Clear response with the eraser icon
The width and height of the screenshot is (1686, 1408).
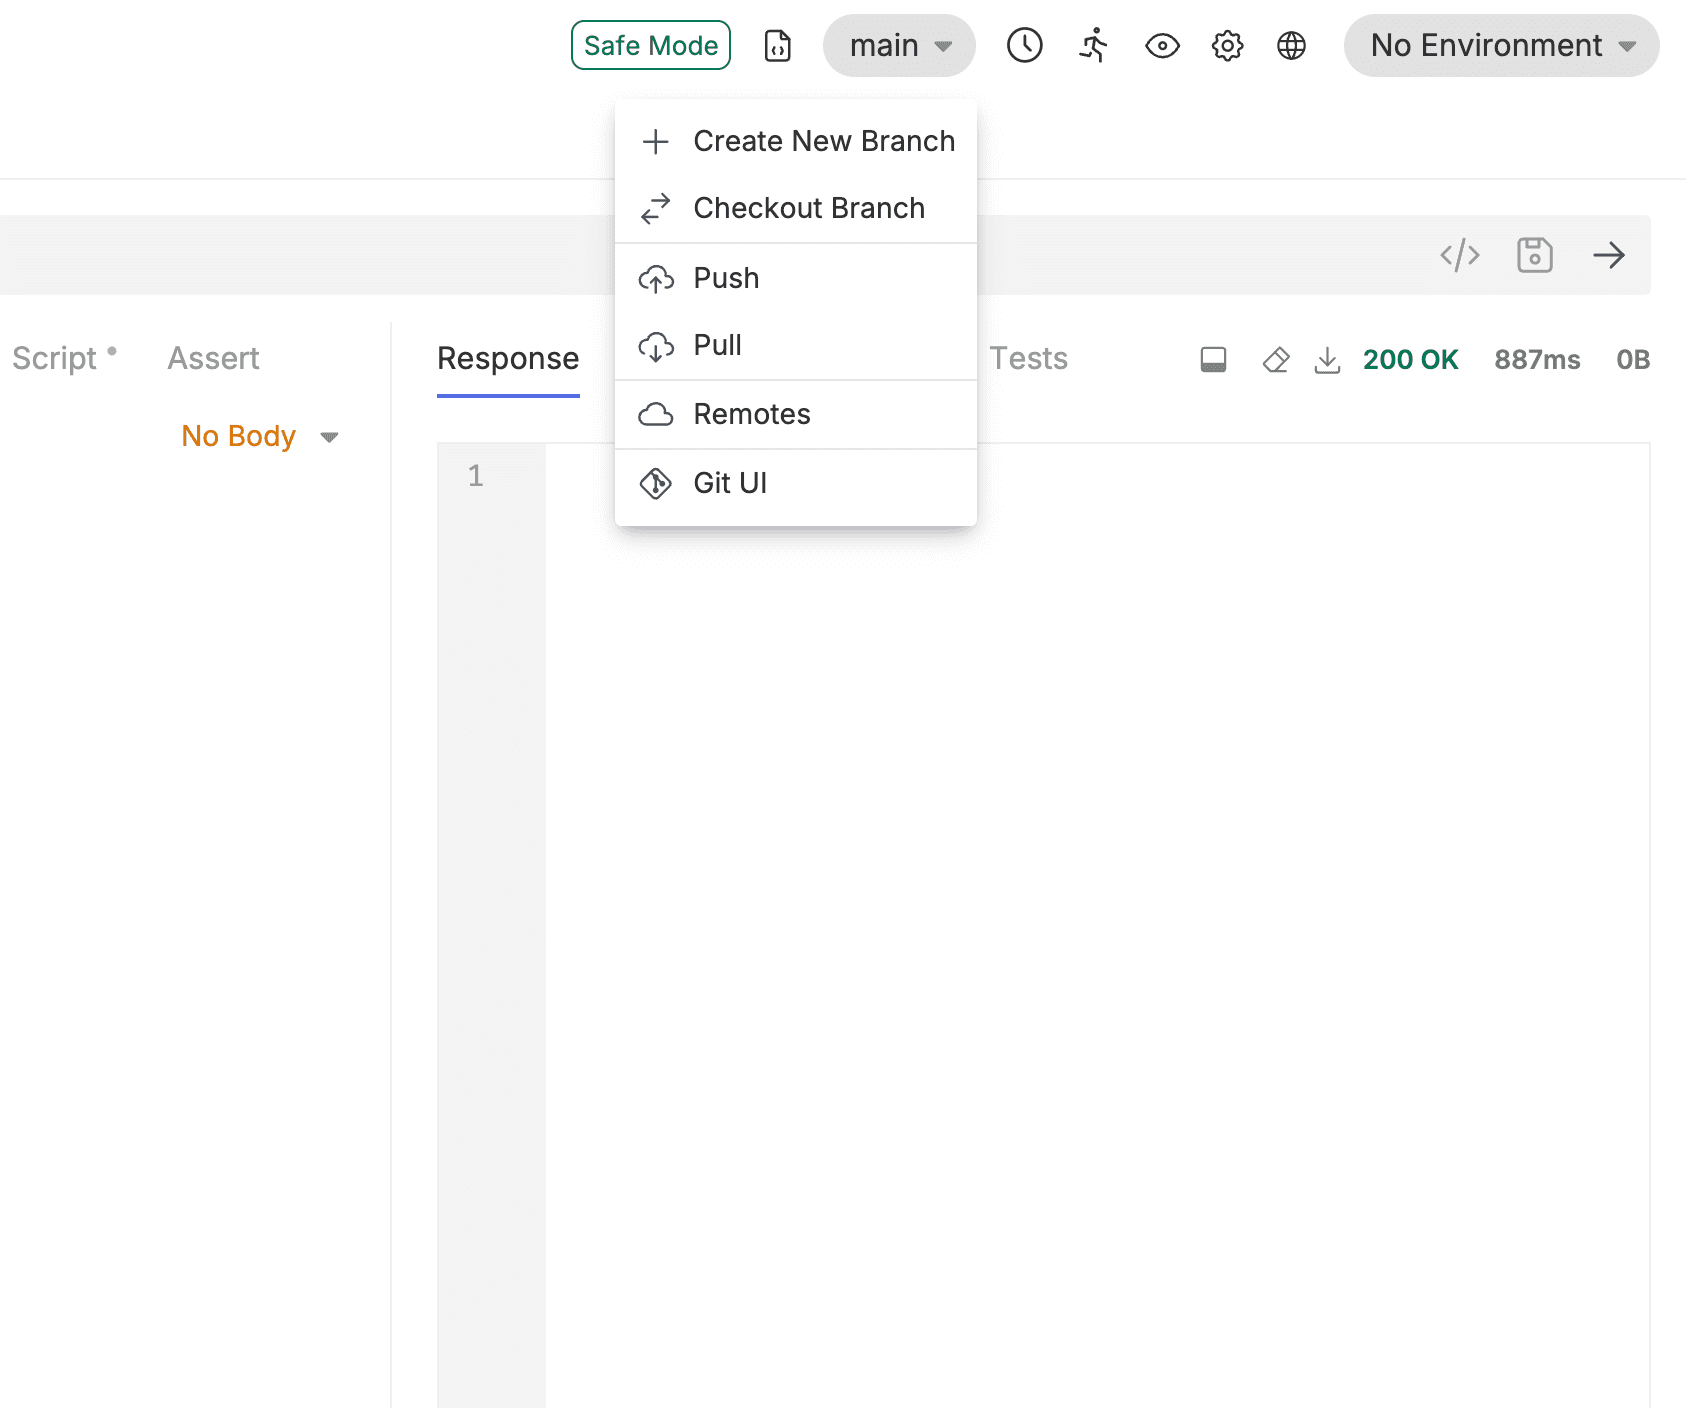pyautogui.click(x=1276, y=360)
